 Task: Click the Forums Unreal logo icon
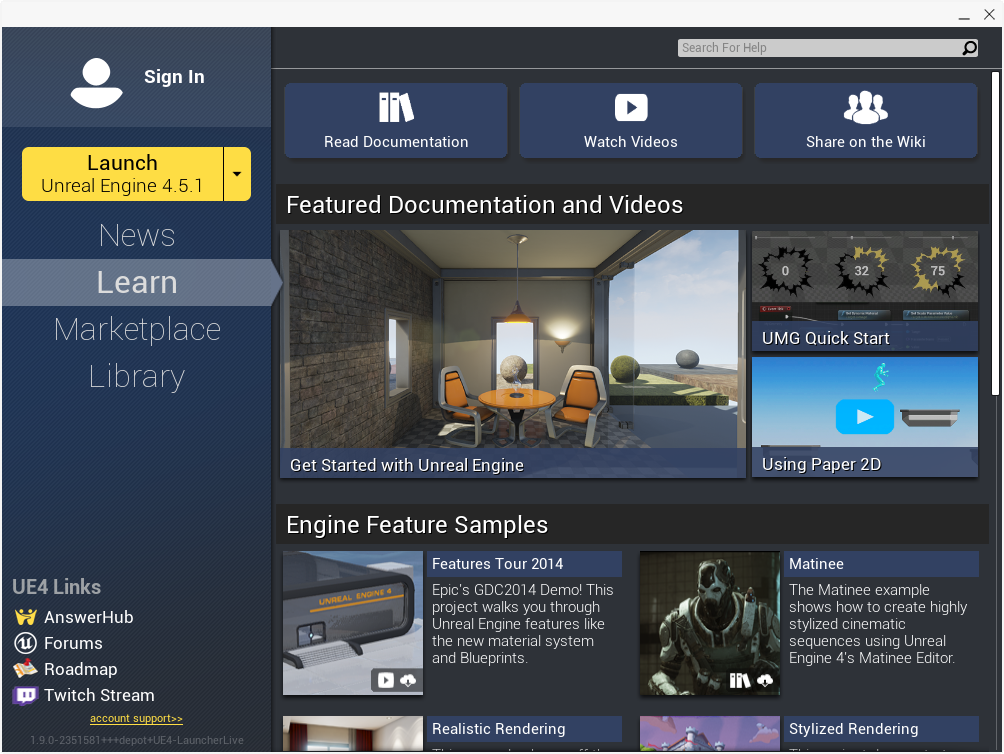click(25, 643)
